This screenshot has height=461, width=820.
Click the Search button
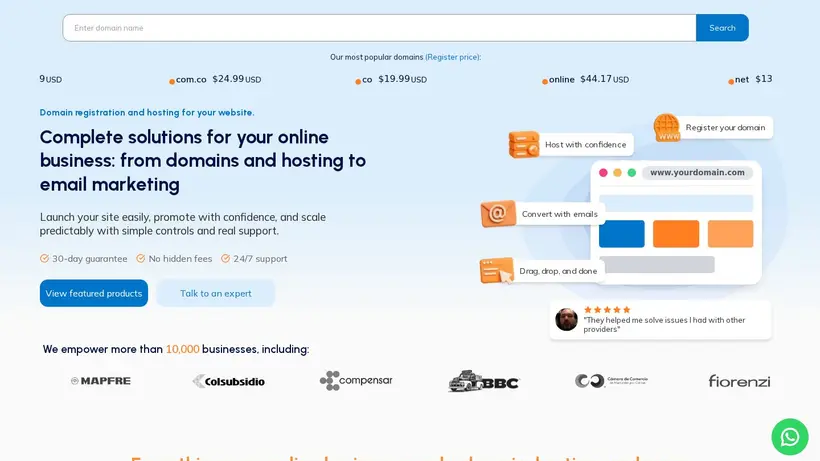pyautogui.click(x=722, y=28)
